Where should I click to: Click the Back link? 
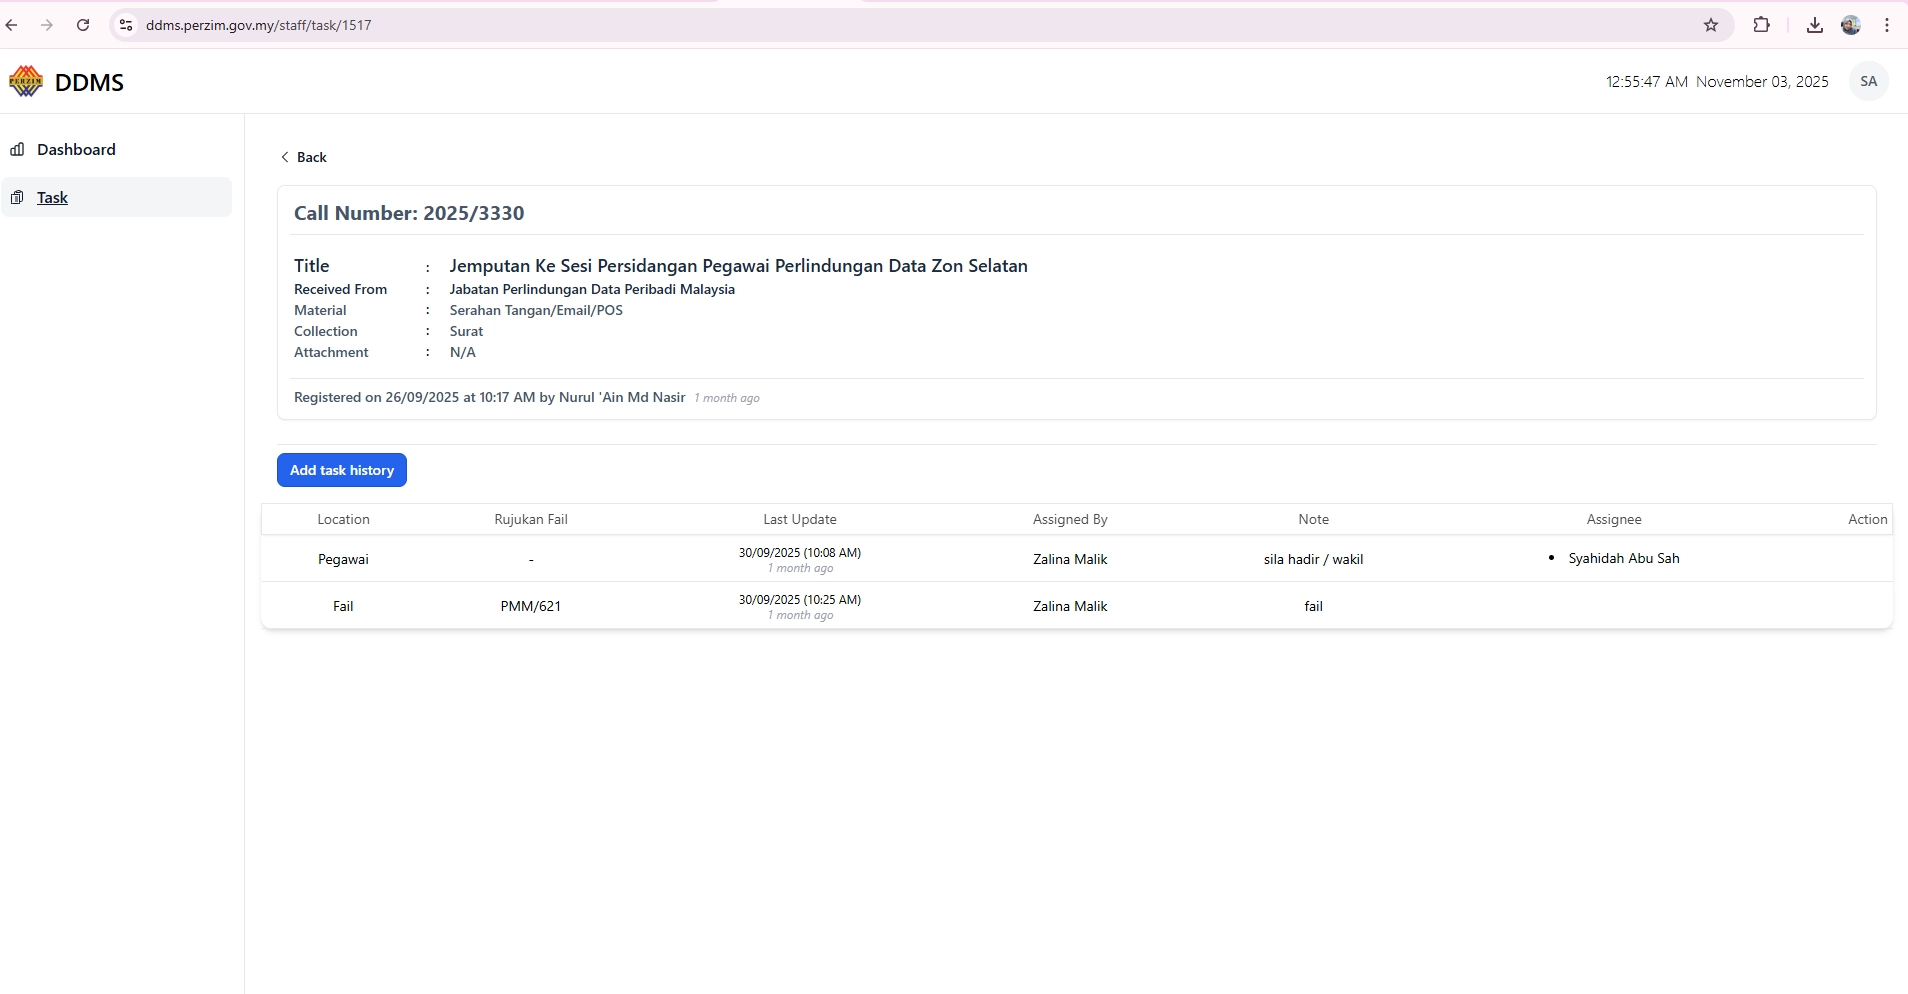[x=311, y=157]
